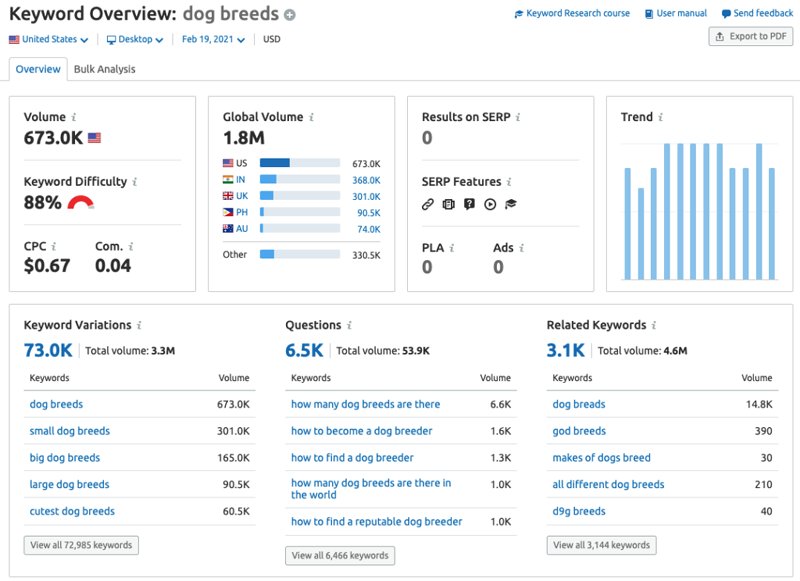Click View all 3,144 keywords button
800x581 pixels.
coord(602,545)
